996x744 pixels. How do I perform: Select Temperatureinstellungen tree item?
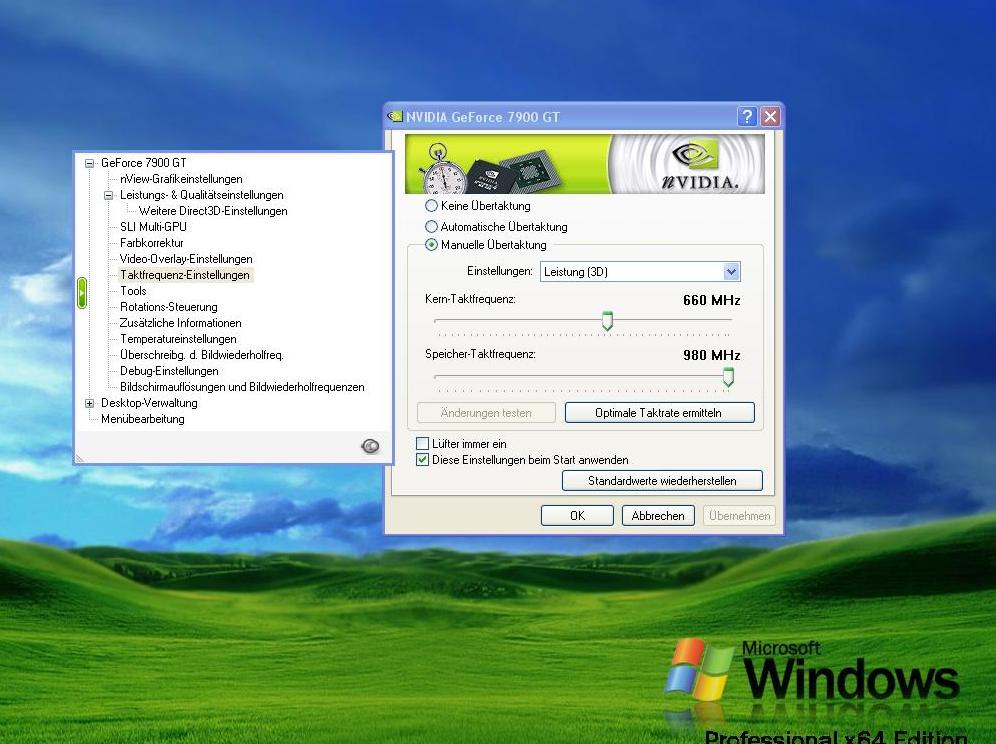[178, 339]
